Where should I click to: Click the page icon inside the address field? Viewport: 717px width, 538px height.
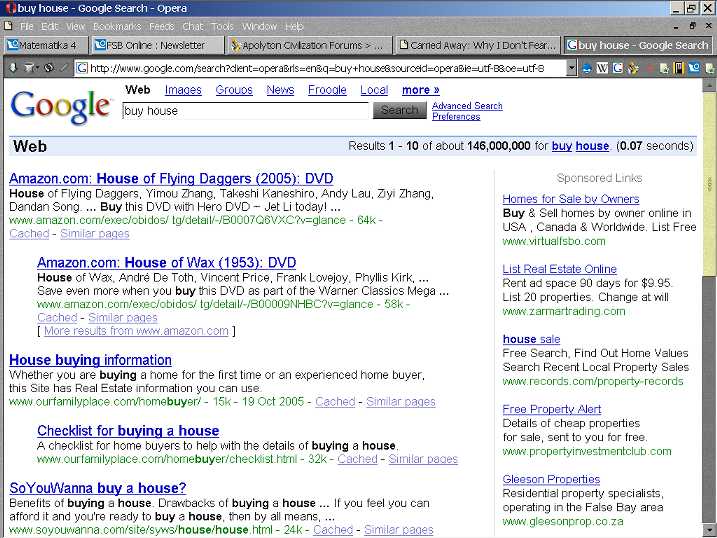[x=80, y=68]
